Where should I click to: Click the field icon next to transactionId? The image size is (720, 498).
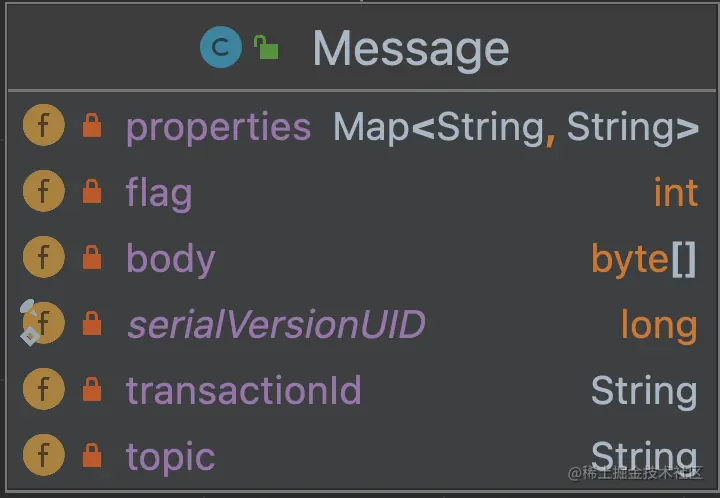(x=43, y=390)
